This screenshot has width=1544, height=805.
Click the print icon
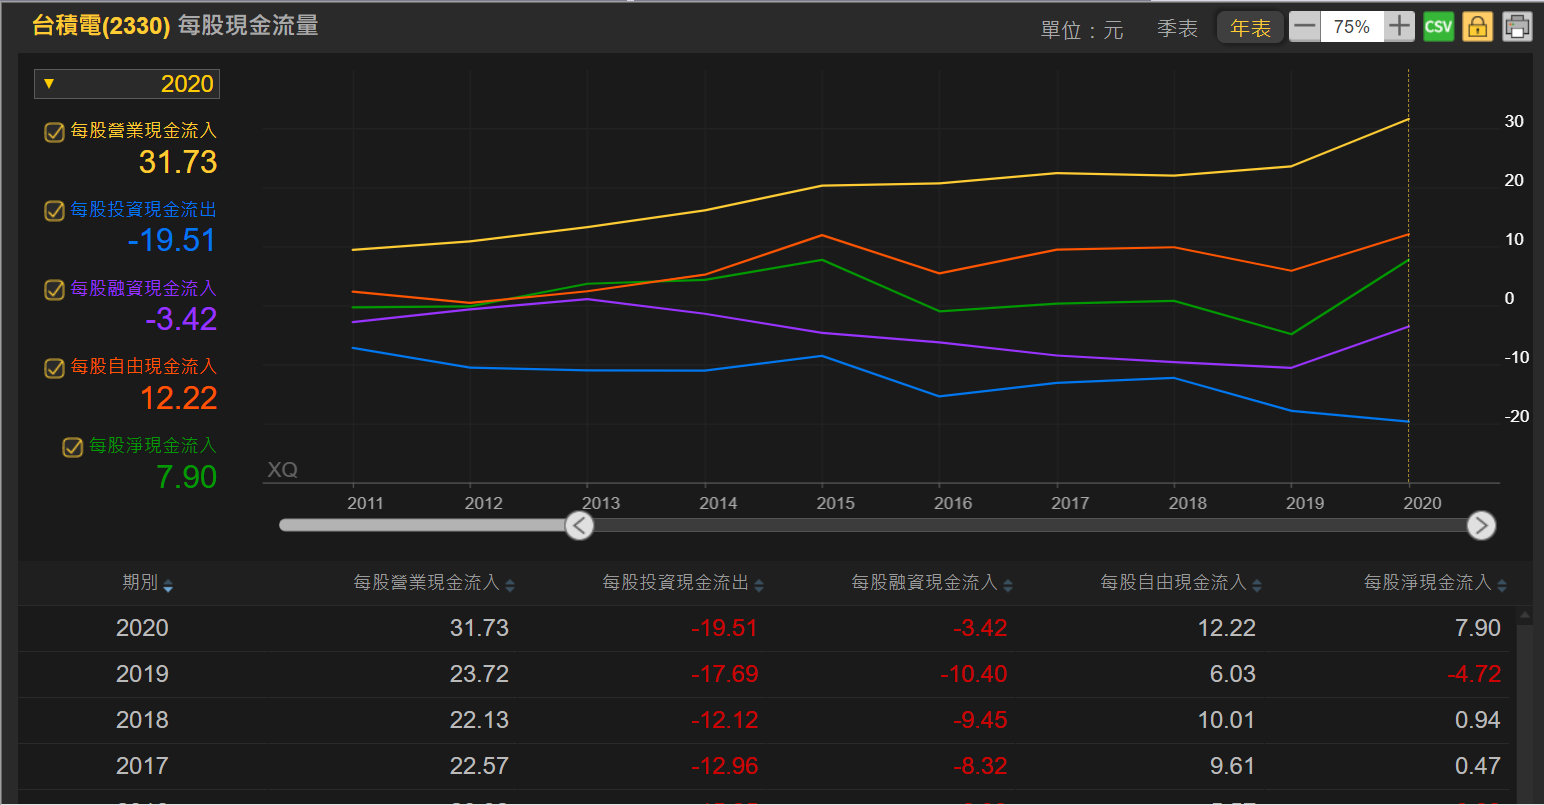coord(1516,27)
